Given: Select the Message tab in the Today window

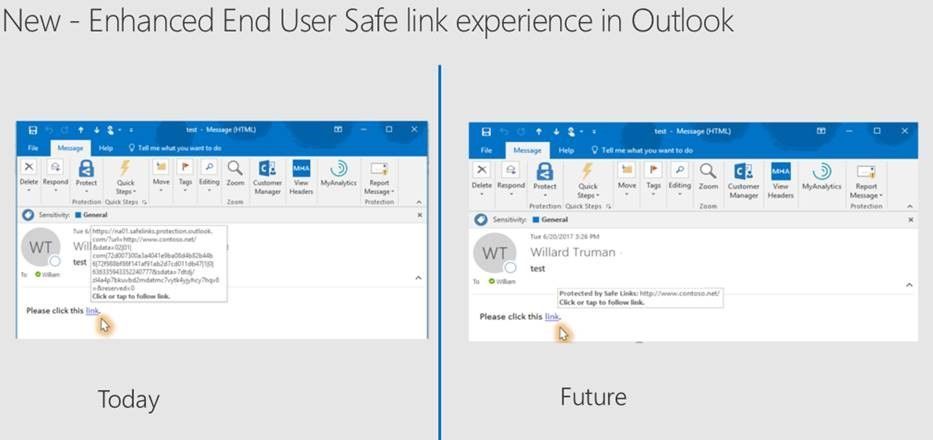Looking at the screenshot, I should click(70, 148).
